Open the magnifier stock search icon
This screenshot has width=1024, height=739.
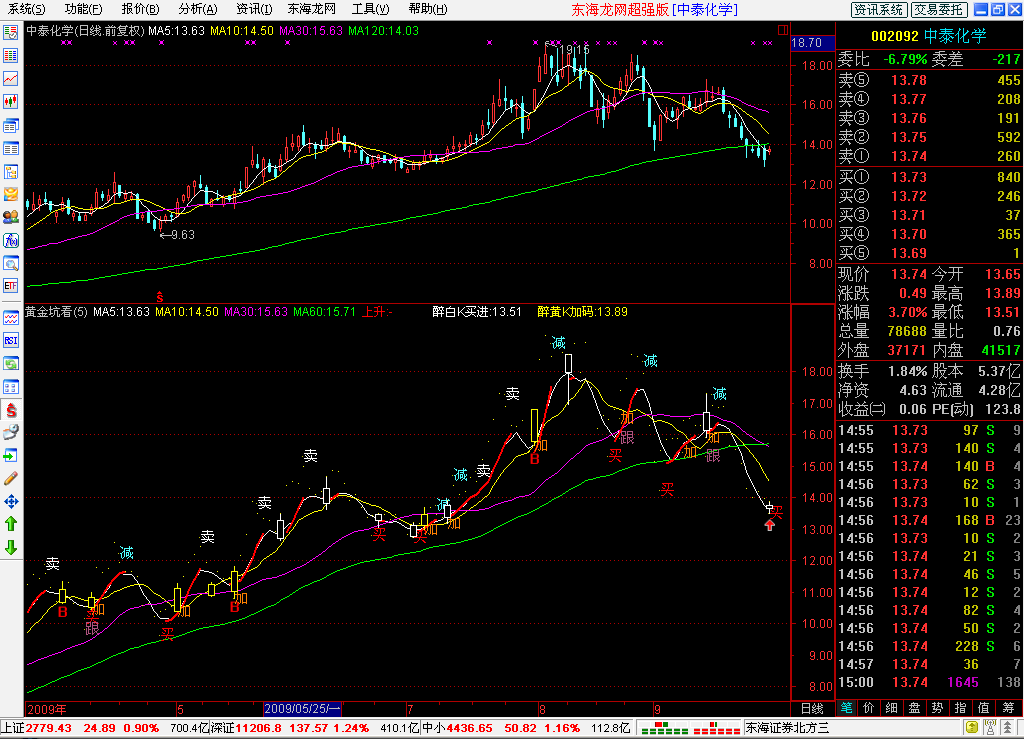click(x=10, y=264)
